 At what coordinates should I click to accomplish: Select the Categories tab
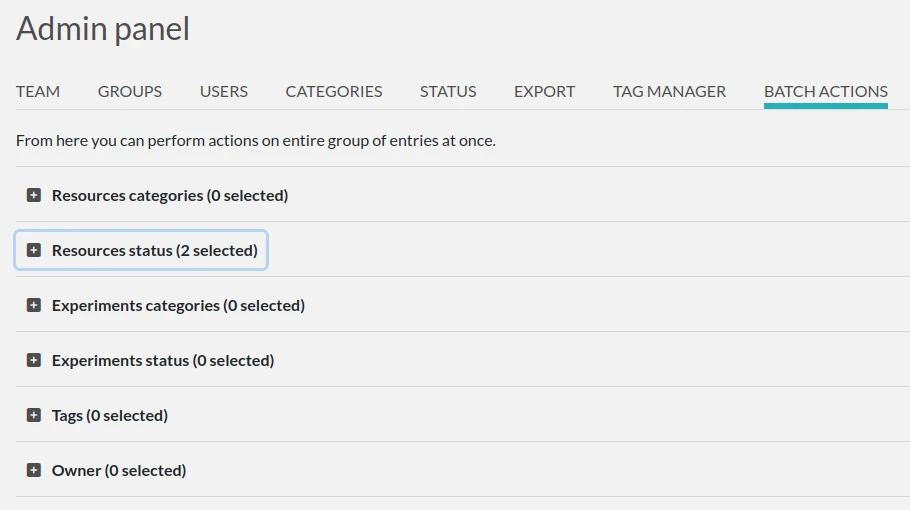(x=334, y=92)
